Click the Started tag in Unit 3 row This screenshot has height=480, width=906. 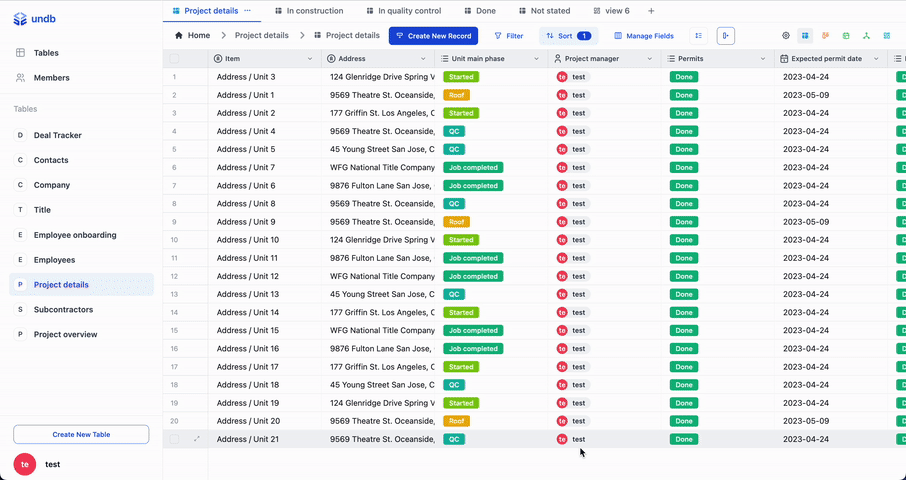(x=461, y=77)
